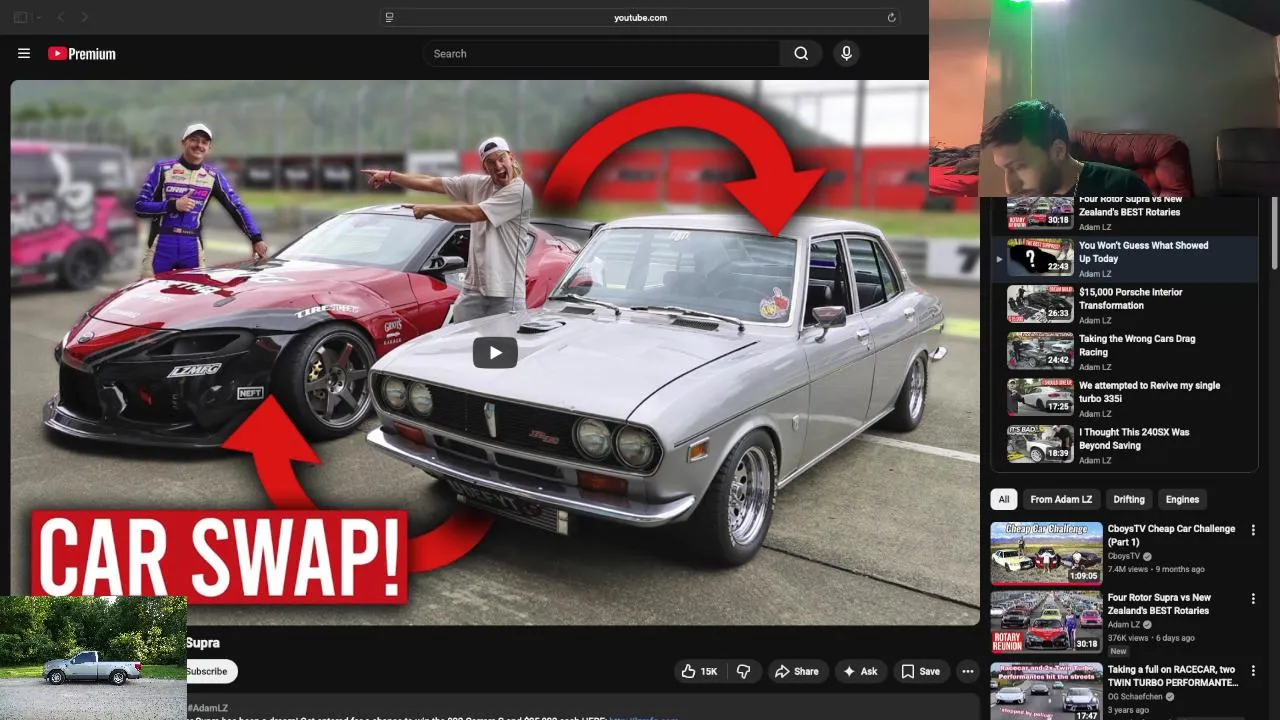
Task: Open the YouTube hamburger guide menu
Action: click(x=24, y=54)
